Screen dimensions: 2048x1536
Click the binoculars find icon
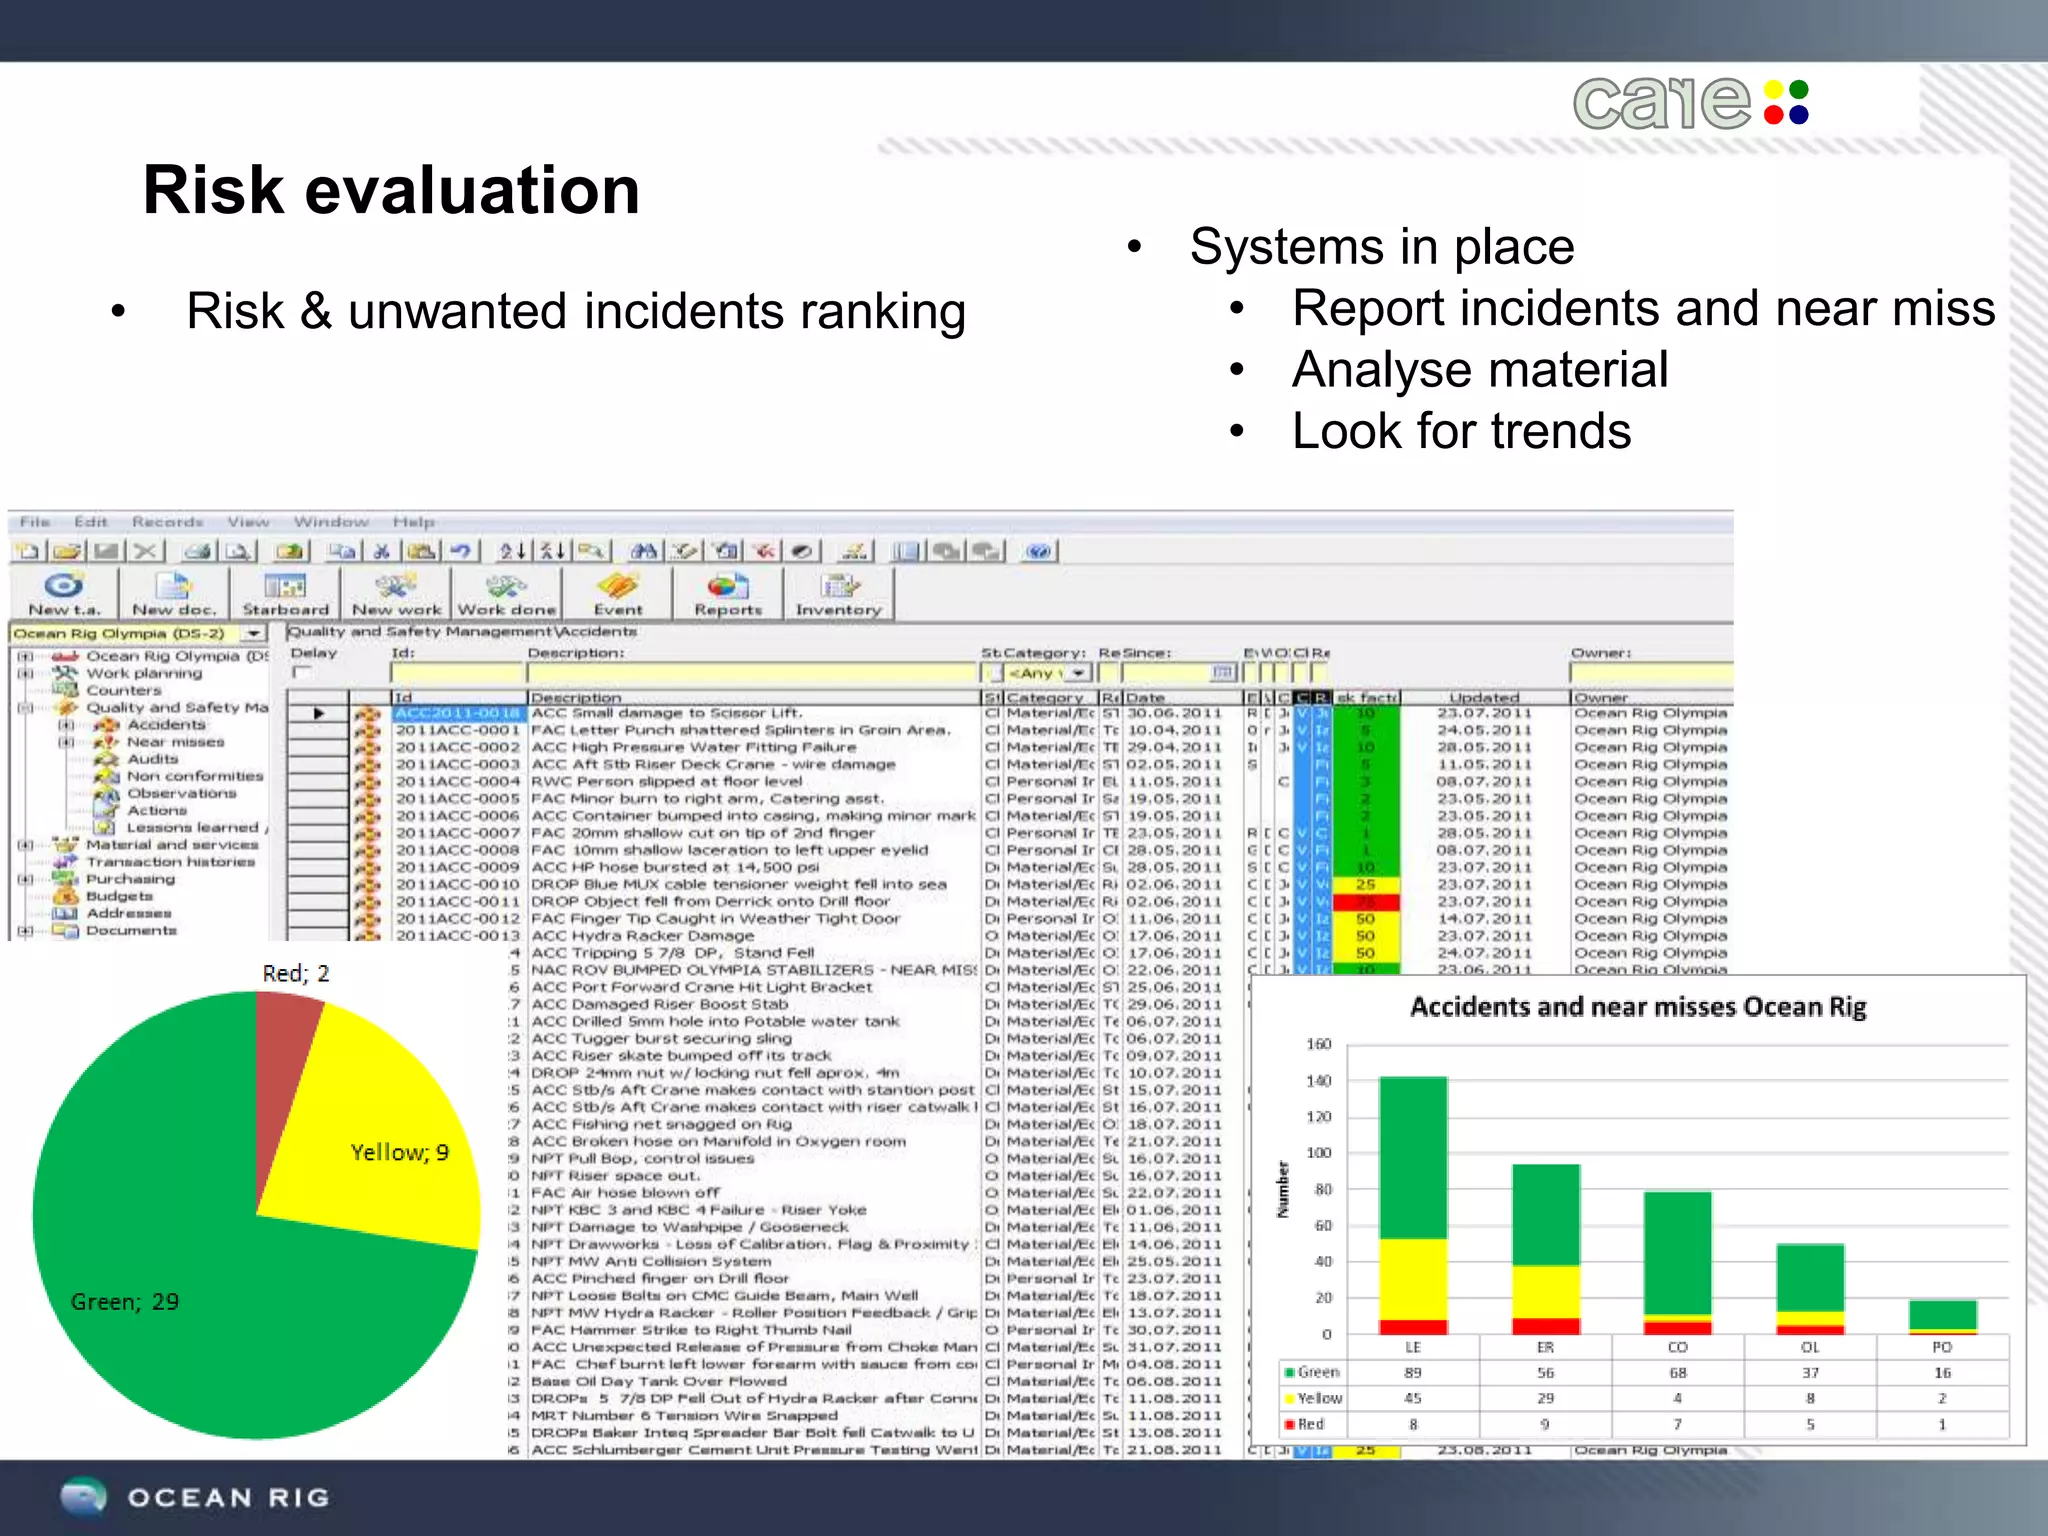point(644,551)
